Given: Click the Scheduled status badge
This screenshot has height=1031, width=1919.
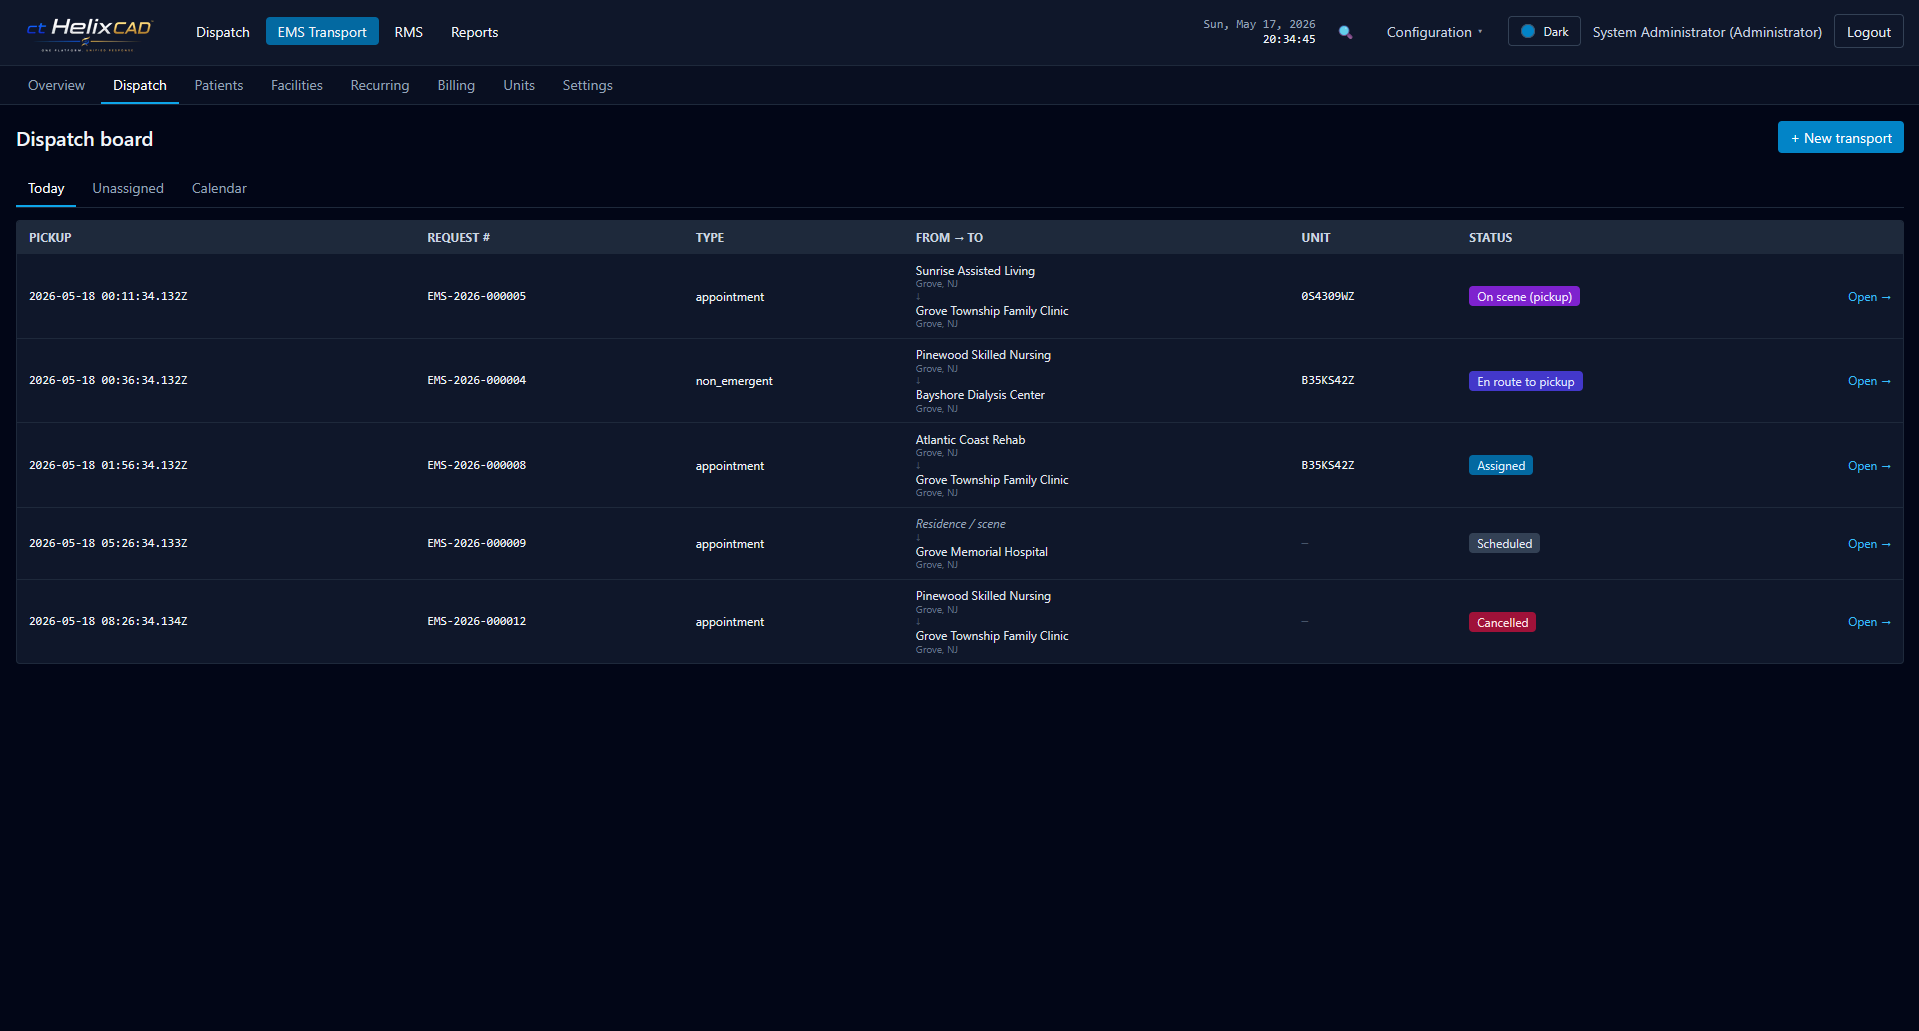Looking at the screenshot, I should 1504,544.
